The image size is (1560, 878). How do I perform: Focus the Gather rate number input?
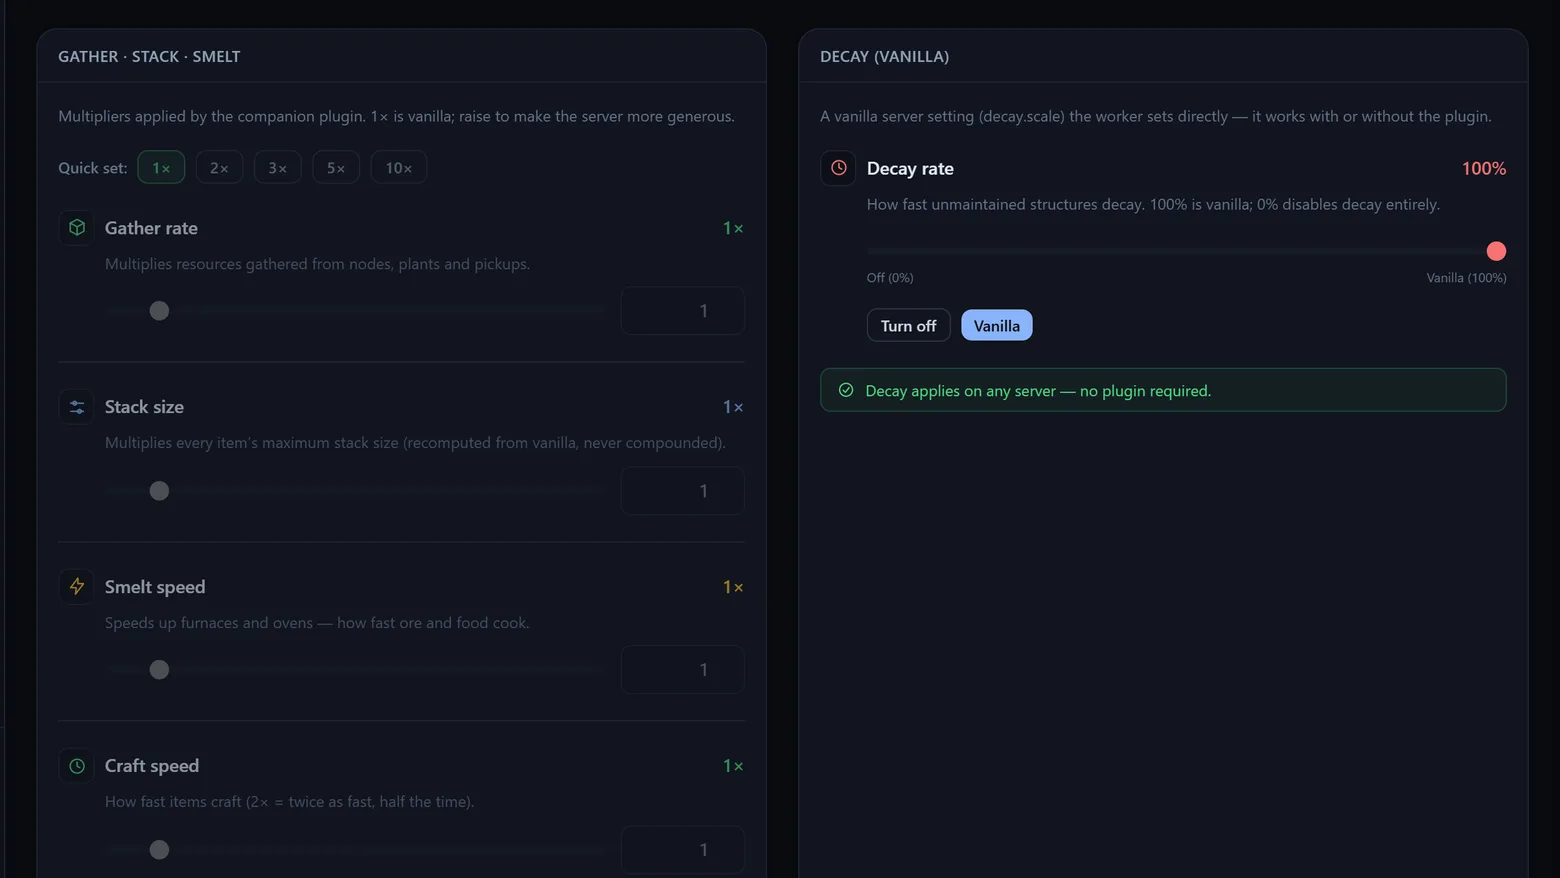[x=683, y=311]
